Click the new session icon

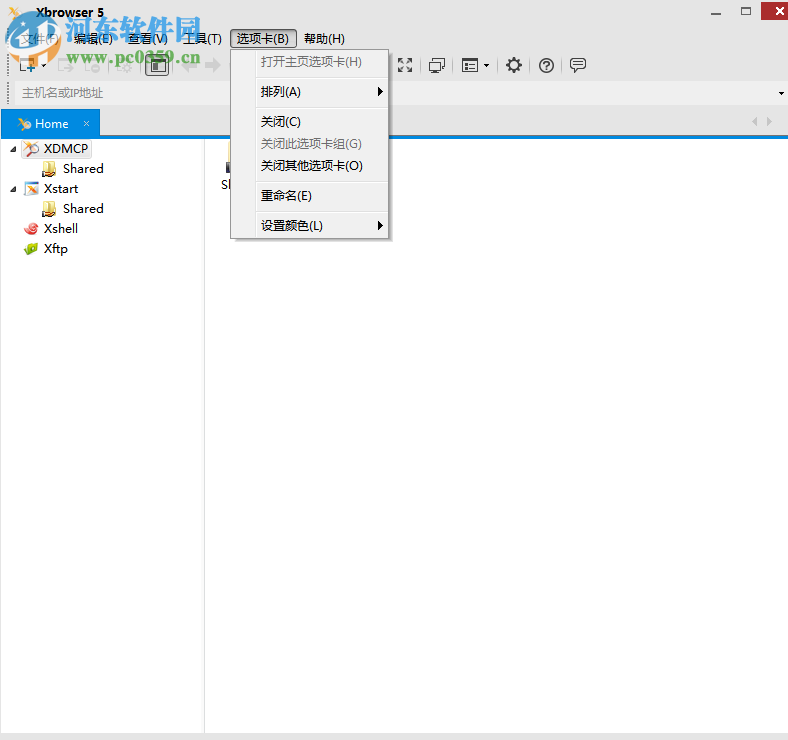click(x=27, y=65)
